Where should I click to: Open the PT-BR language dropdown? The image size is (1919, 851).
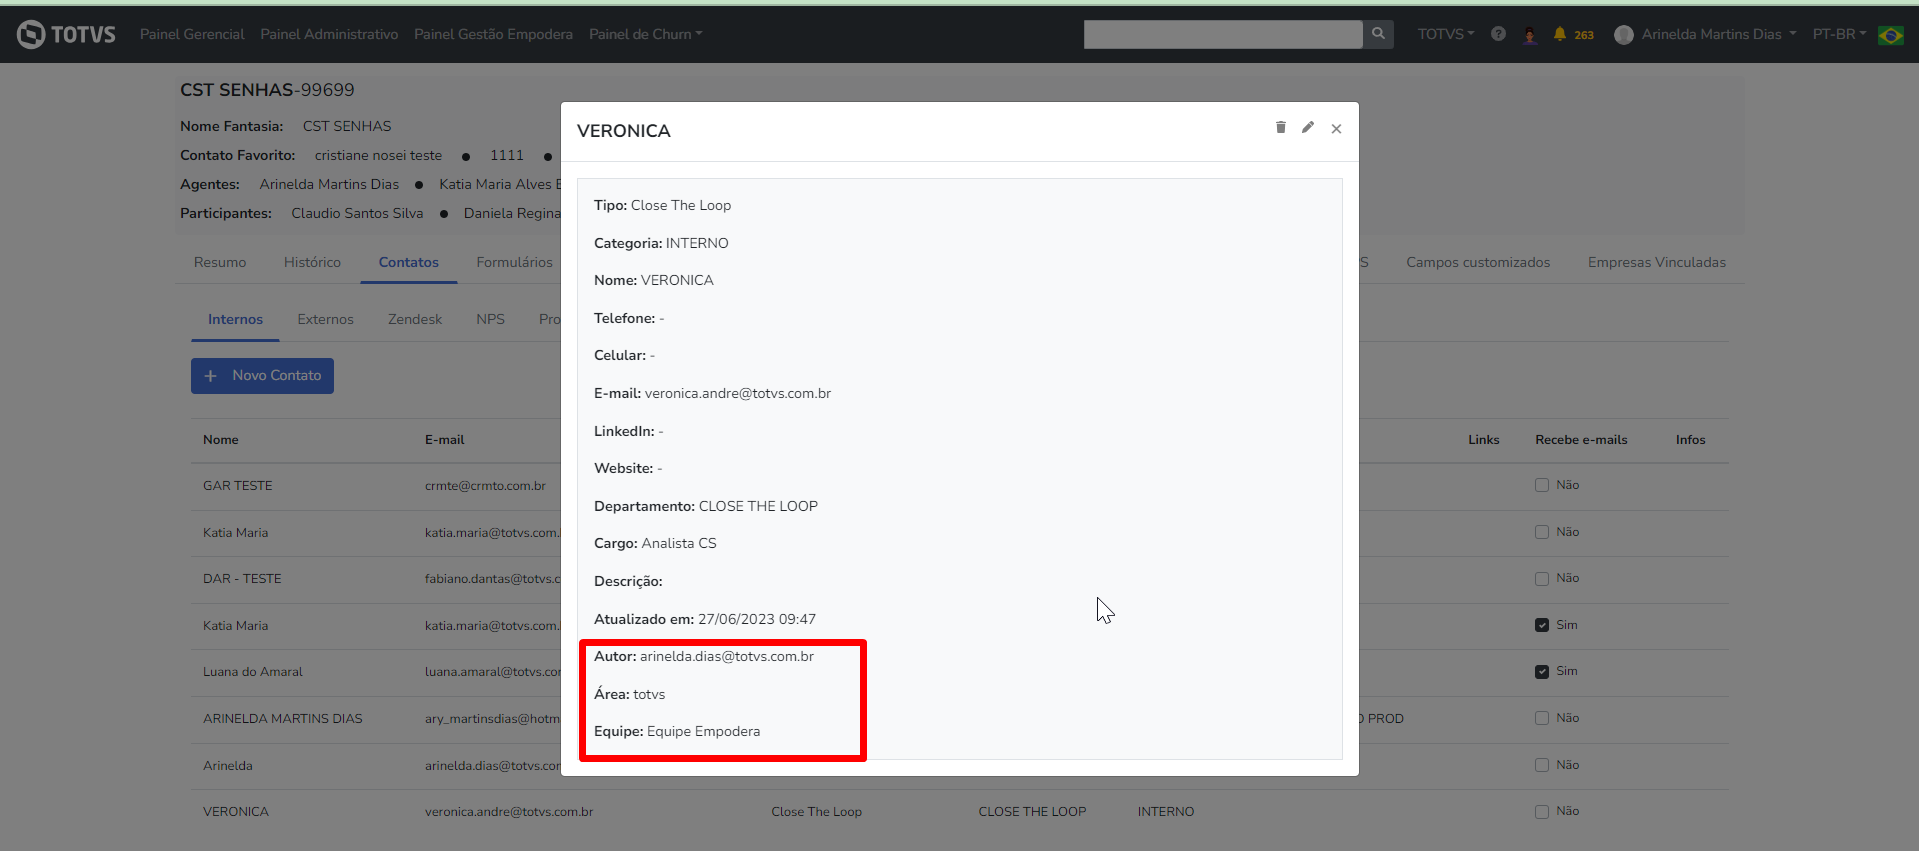pos(1840,34)
